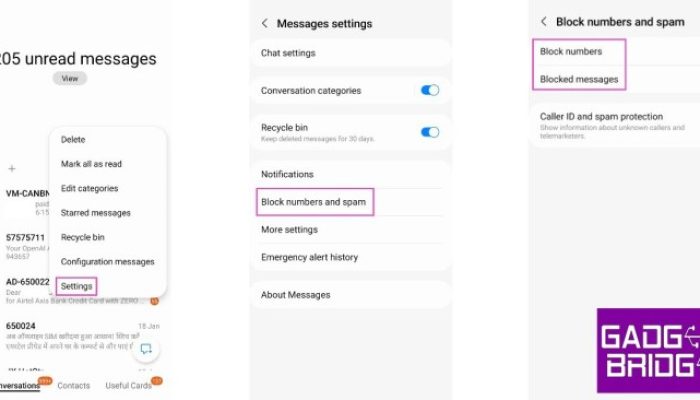The width and height of the screenshot is (700, 400).
Task: Click the Gadget Bridge logo
Action: (648, 350)
